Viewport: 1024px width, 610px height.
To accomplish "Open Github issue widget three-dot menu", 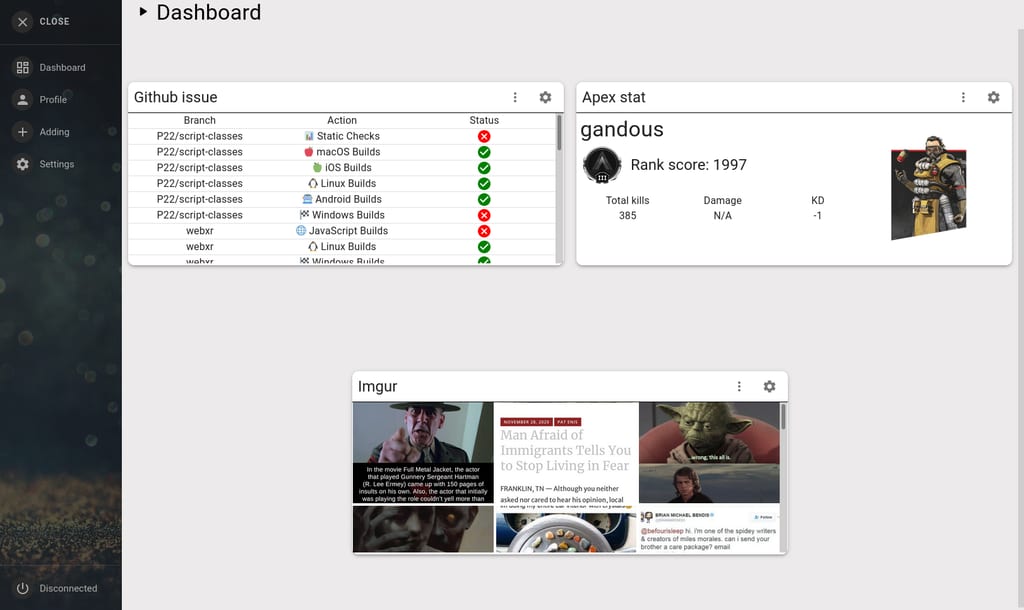I will click(x=515, y=97).
